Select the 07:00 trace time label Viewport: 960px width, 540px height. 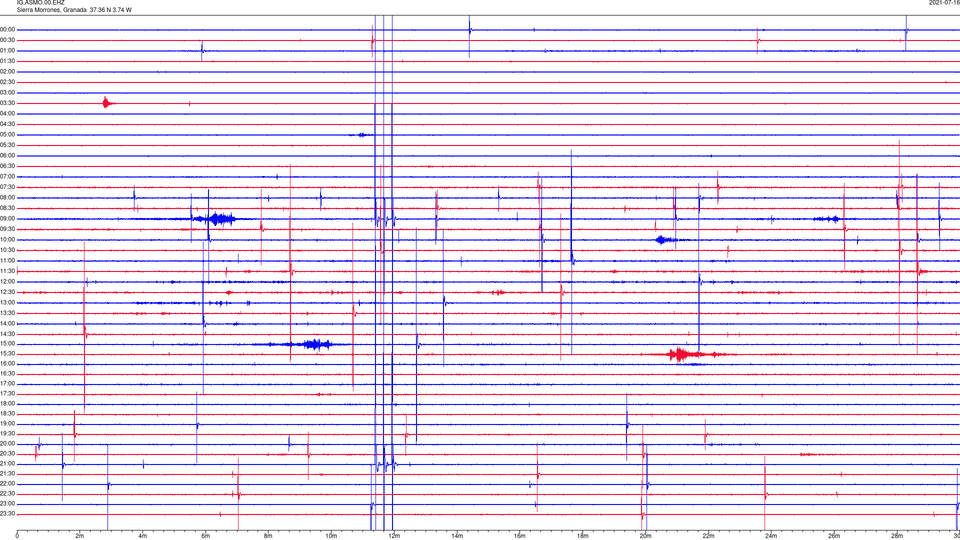click(8, 177)
